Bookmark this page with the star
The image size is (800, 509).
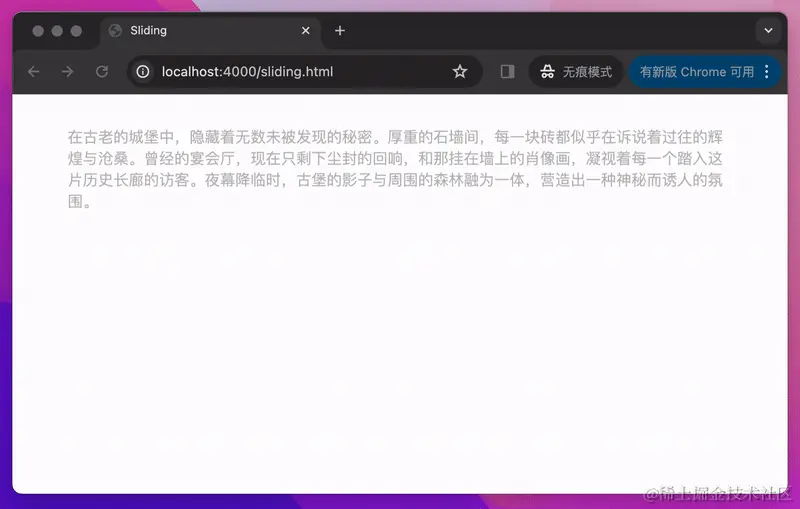click(x=460, y=71)
